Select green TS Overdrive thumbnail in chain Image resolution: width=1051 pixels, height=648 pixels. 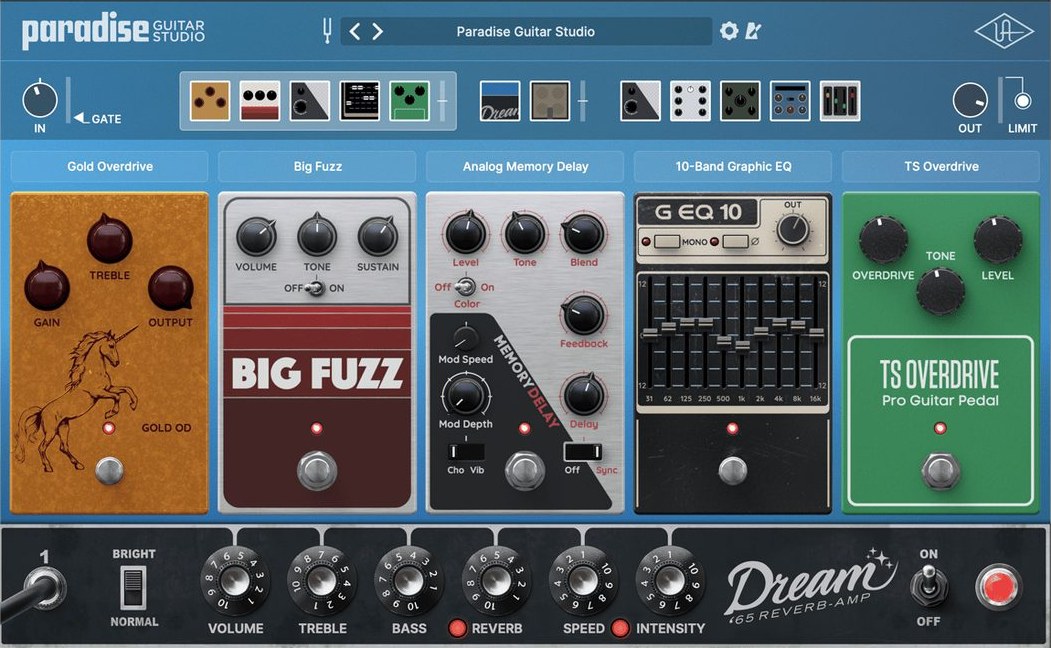click(x=410, y=101)
